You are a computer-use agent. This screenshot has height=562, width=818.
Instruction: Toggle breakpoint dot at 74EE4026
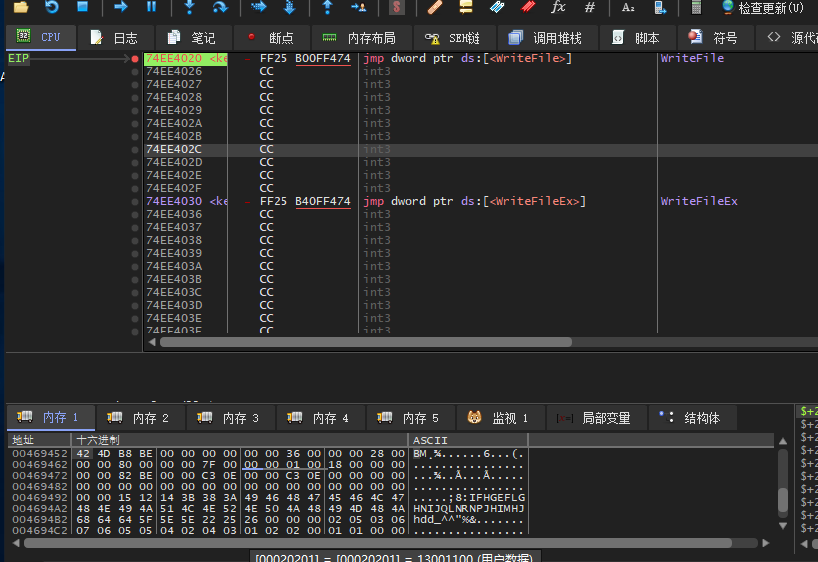[135, 72]
